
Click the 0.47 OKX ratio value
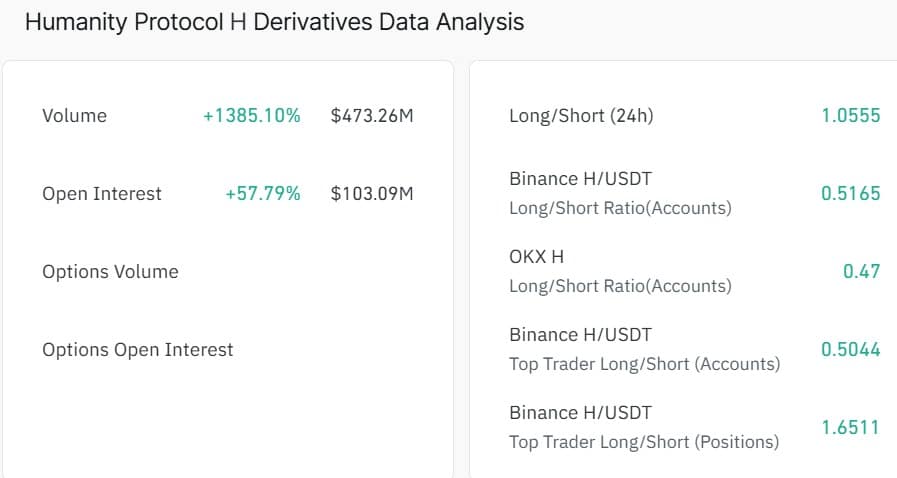click(x=861, y=272)
